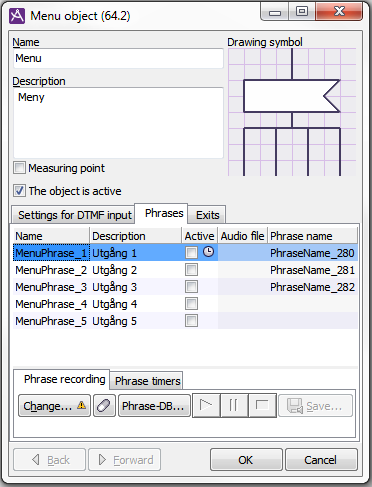Click the play phrase button
This screenshot has width=372, height=487.
[206, 405]
